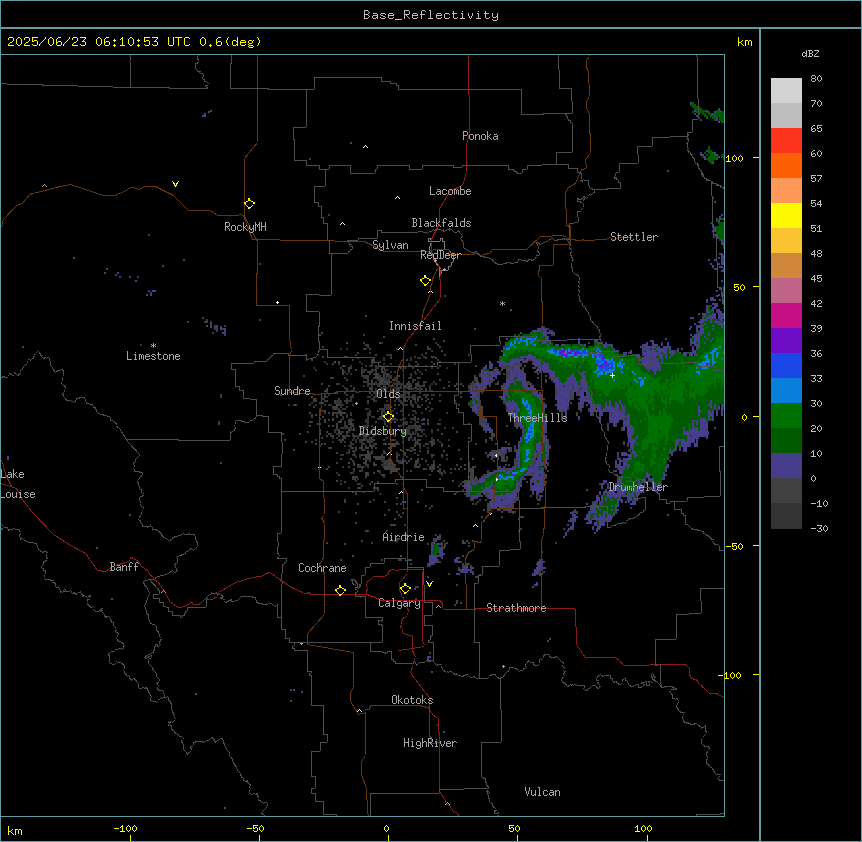Select the yellow diamond marker below Cochrane

(x=340, y=590)
